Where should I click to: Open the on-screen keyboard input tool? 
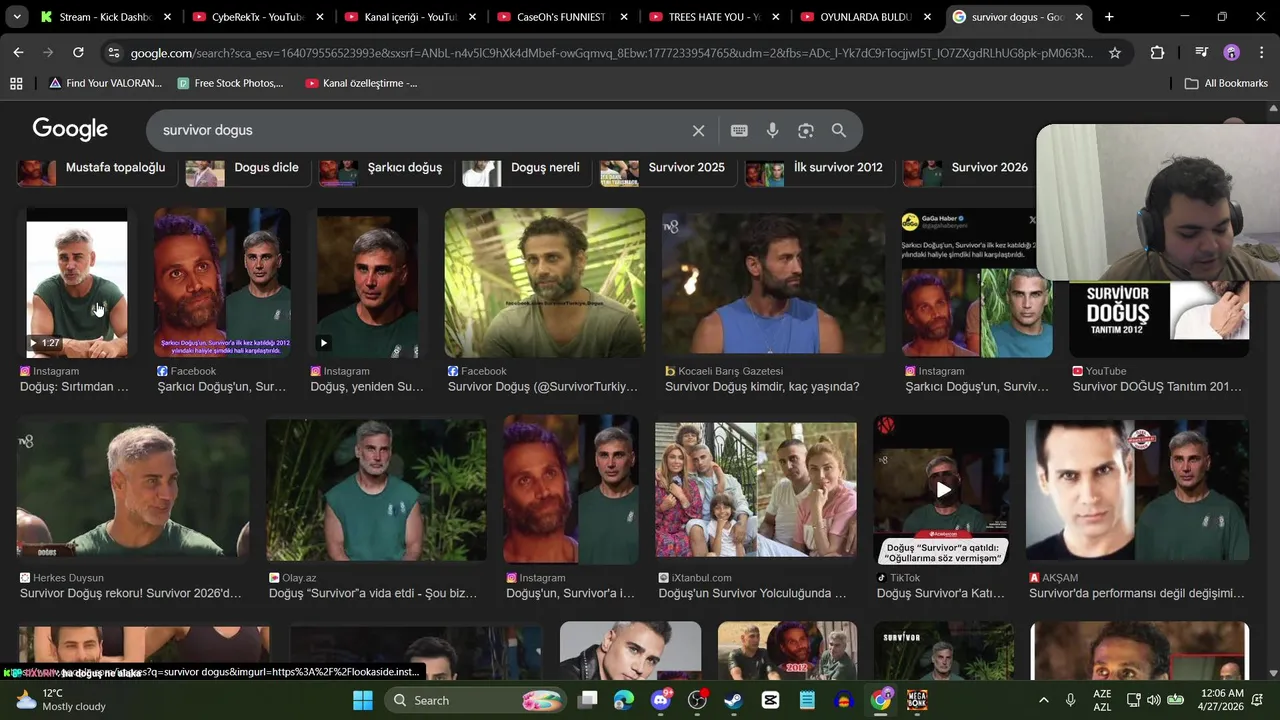point(739,130)
